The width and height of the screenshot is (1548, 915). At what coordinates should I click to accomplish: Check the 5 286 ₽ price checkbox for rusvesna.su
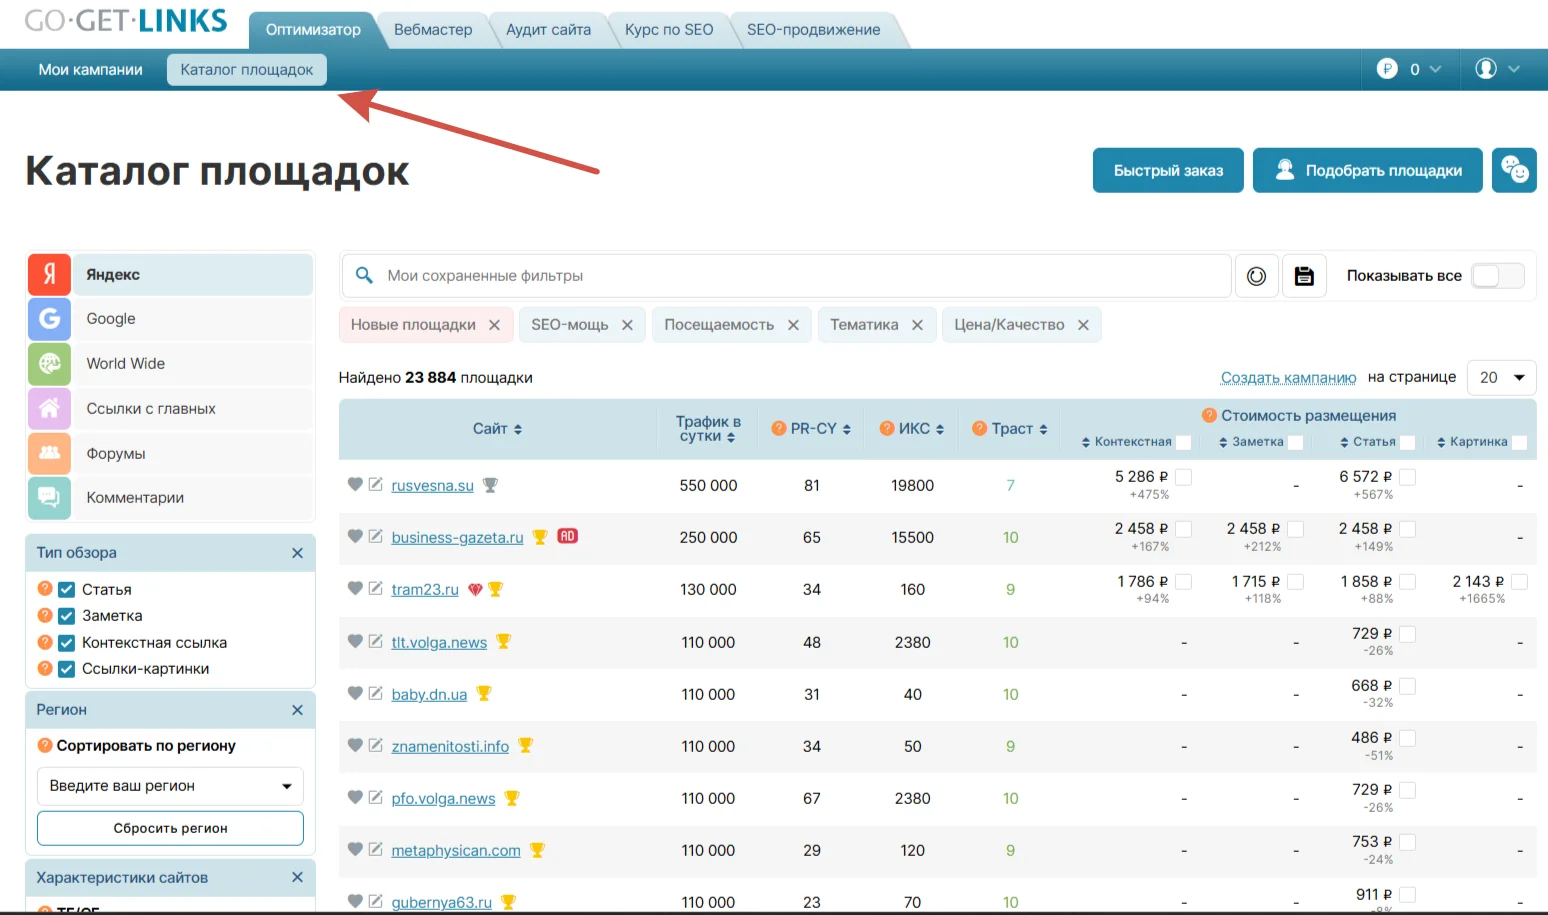[1184, 477]
